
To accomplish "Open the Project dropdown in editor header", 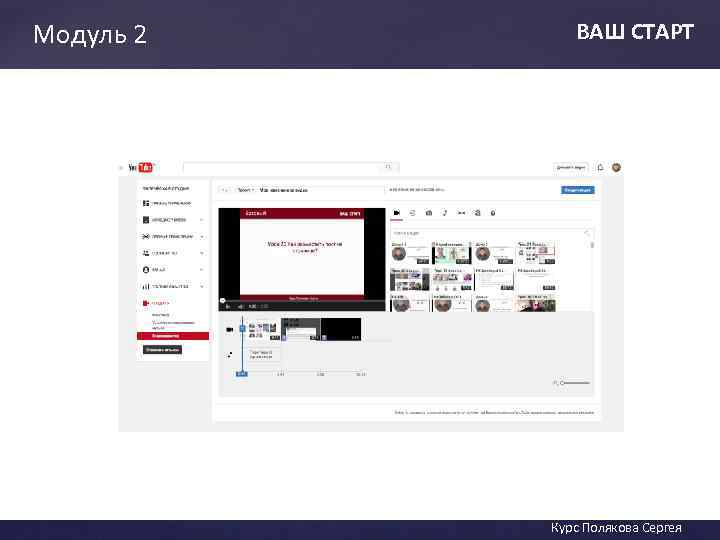I will [246, 190].
